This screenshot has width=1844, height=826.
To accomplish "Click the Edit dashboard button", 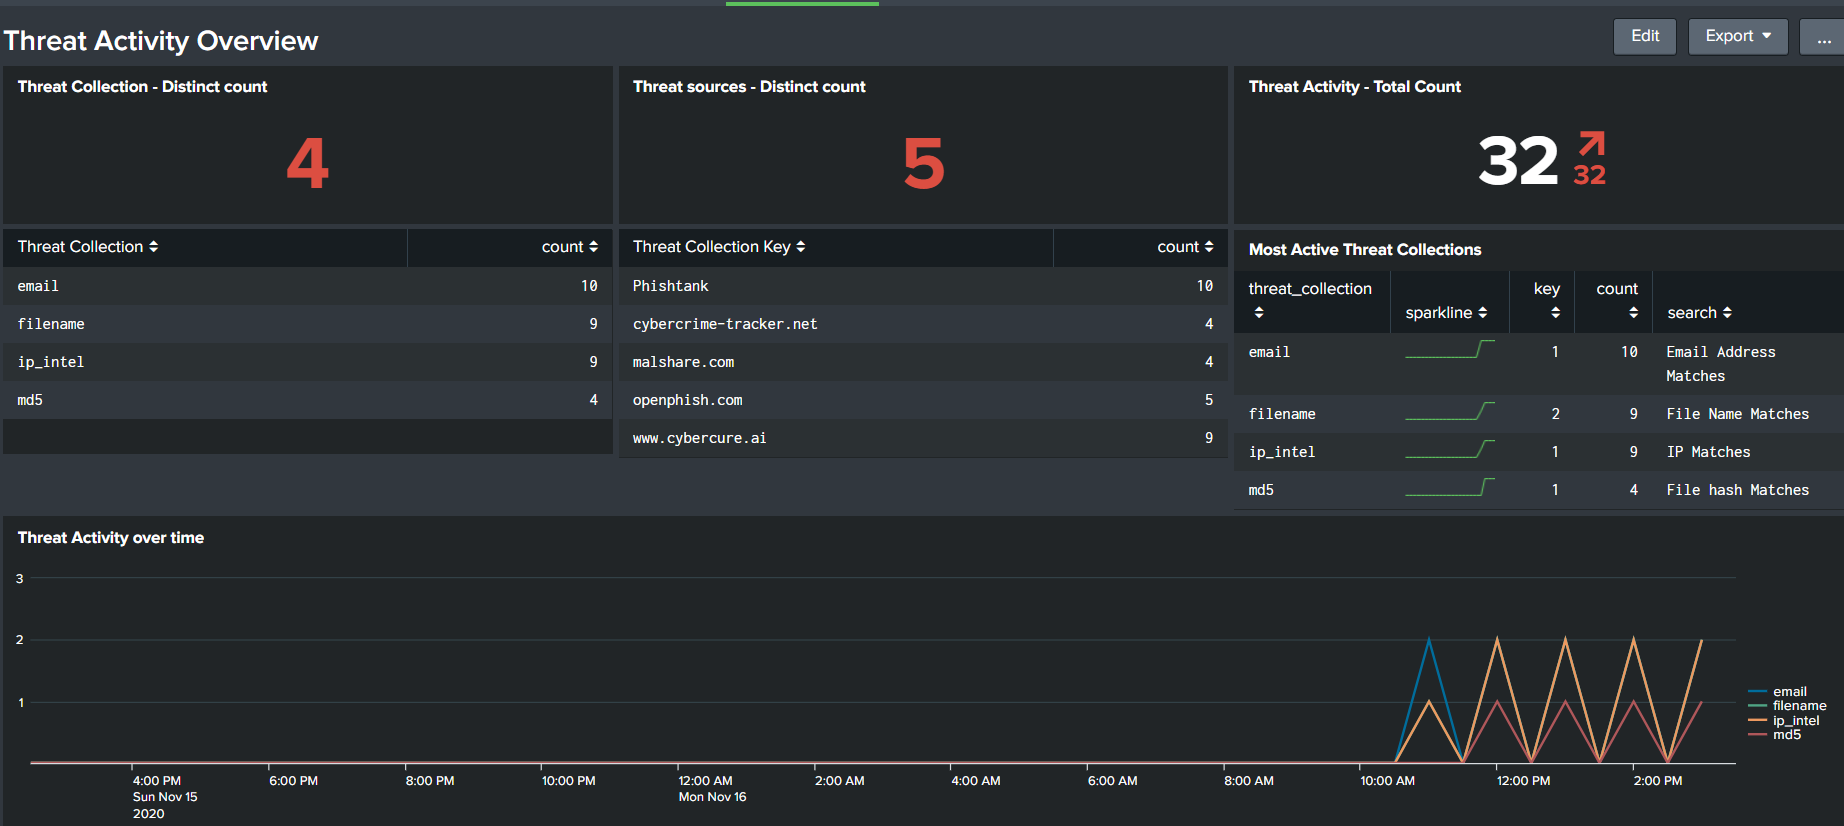I will click(1644, 36).
